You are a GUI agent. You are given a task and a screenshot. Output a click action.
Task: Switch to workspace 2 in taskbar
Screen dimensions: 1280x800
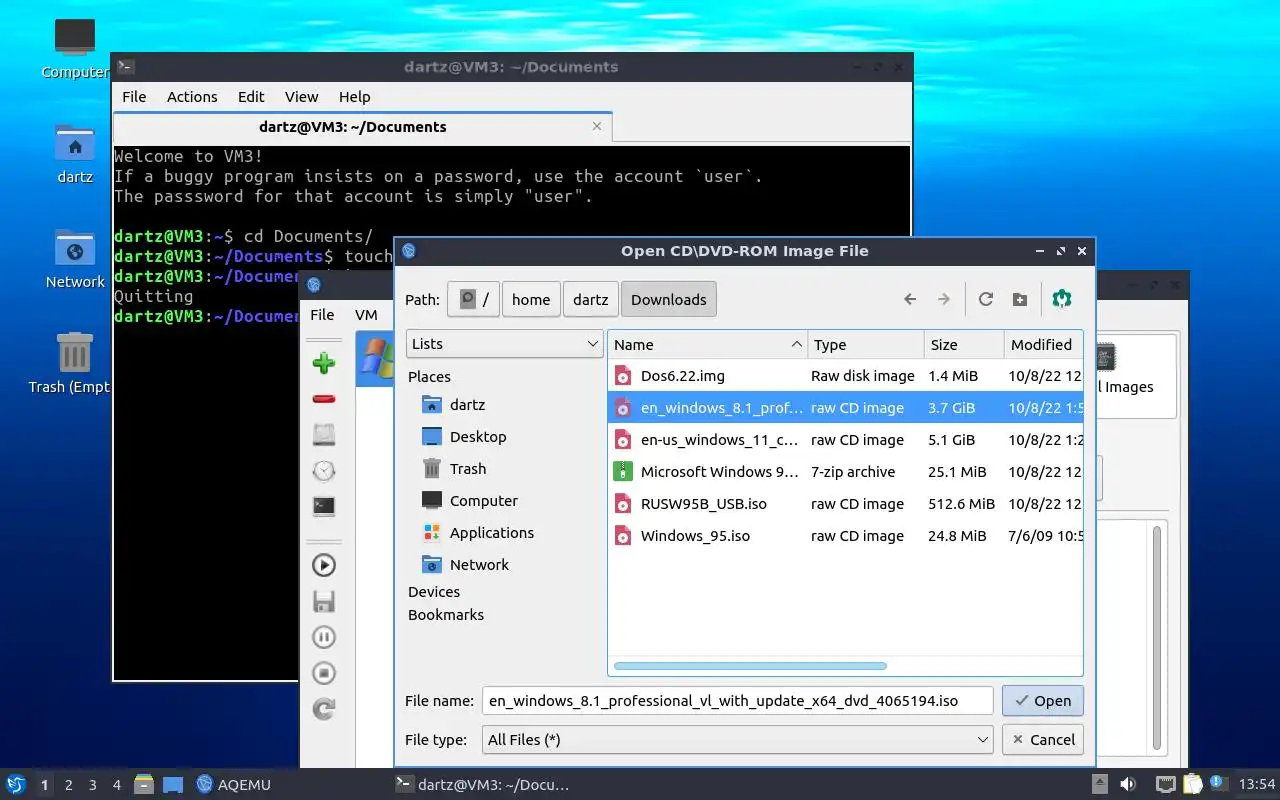[x=69, y=785]
